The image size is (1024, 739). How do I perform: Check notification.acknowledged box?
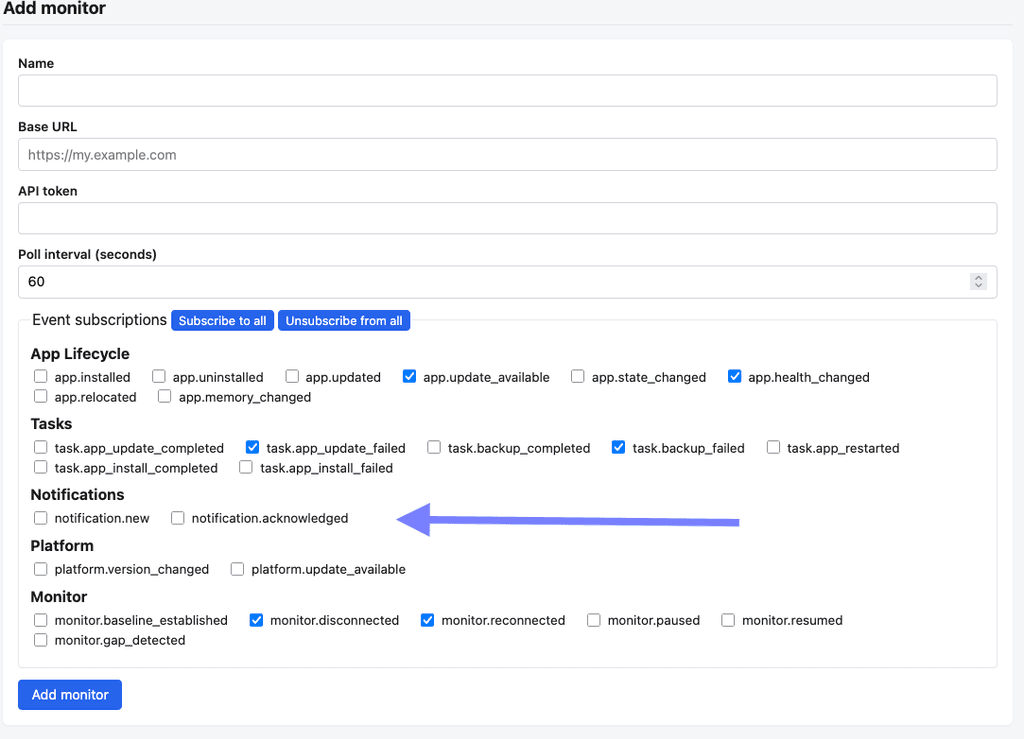click(178, 518)
